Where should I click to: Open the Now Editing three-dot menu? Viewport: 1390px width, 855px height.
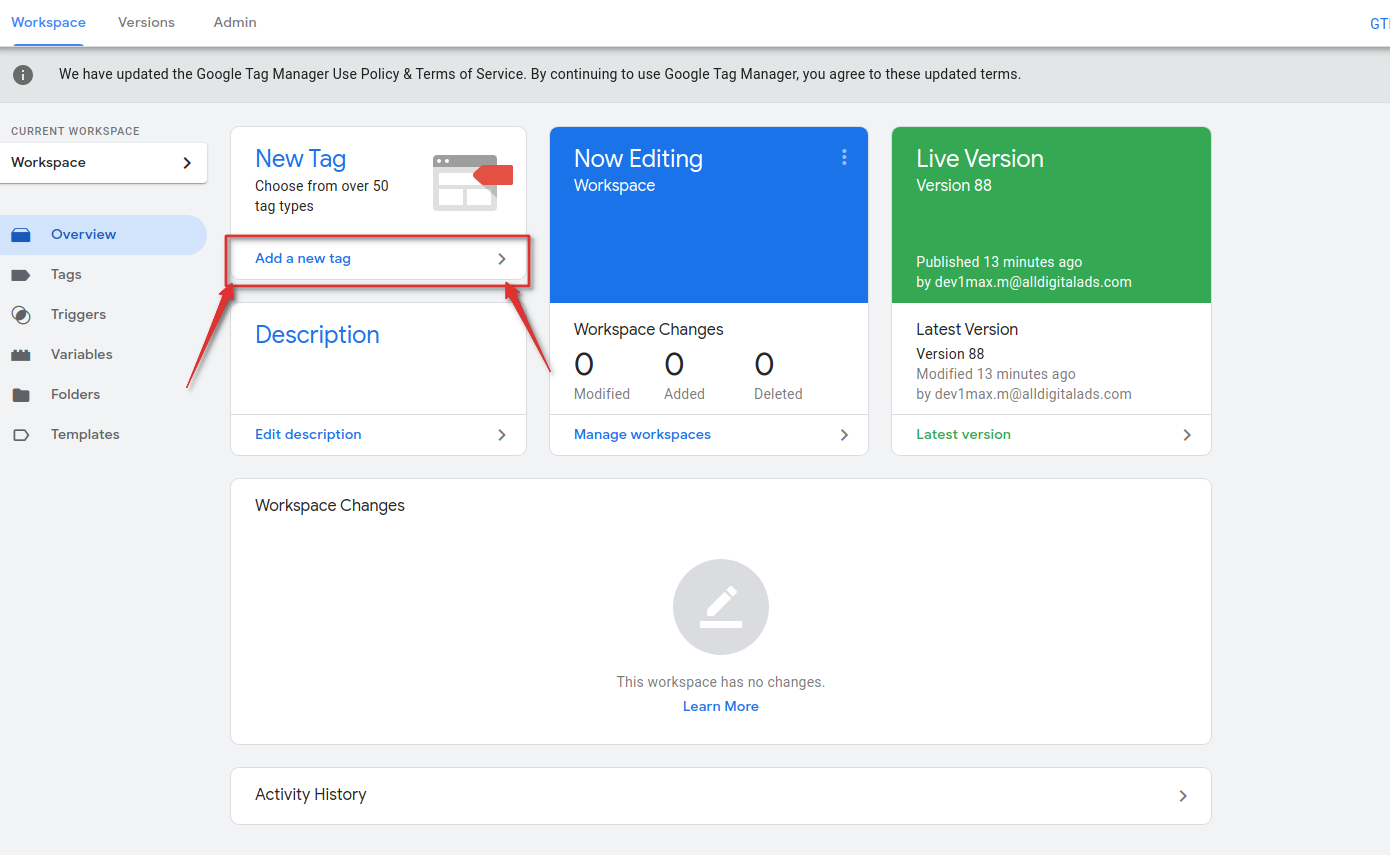844,157
